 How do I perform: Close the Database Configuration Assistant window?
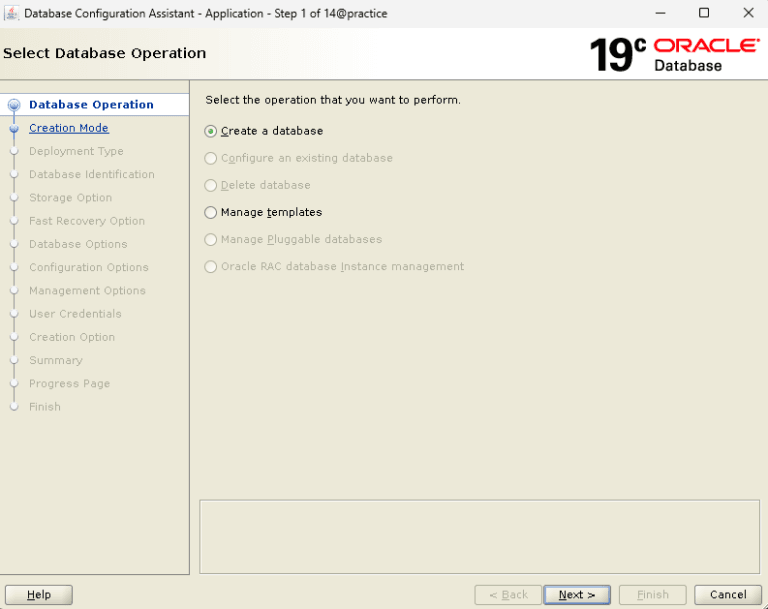click(748, 13)
